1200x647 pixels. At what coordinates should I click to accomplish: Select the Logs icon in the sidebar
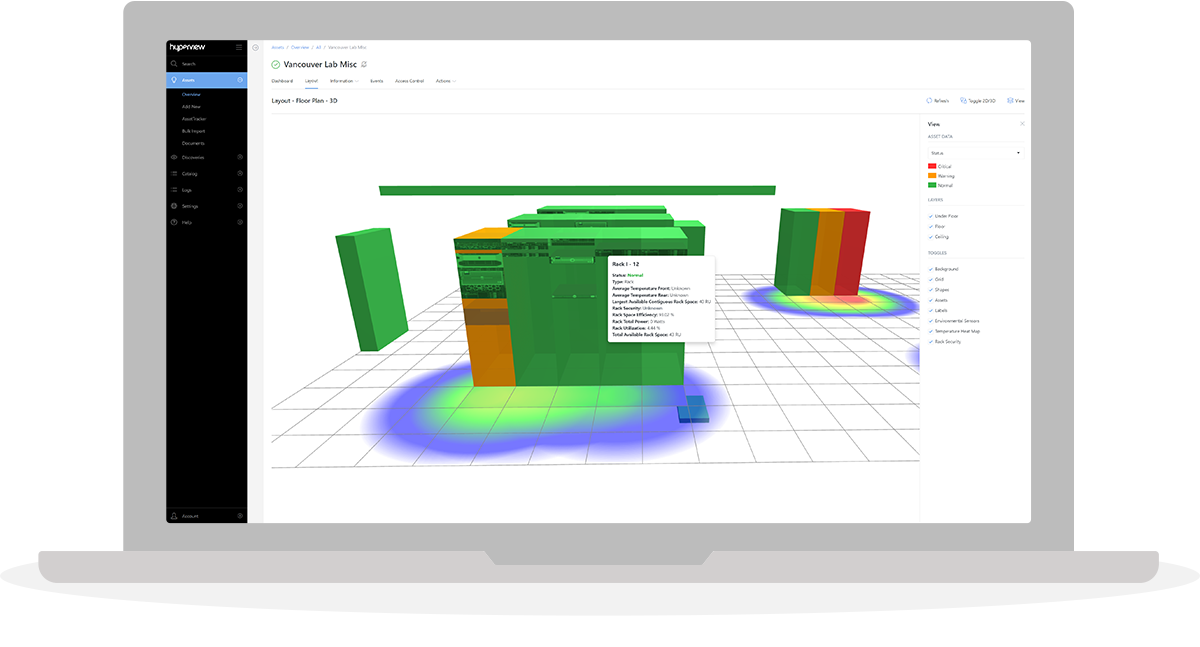pyautogui.click(x=173, y=189)
